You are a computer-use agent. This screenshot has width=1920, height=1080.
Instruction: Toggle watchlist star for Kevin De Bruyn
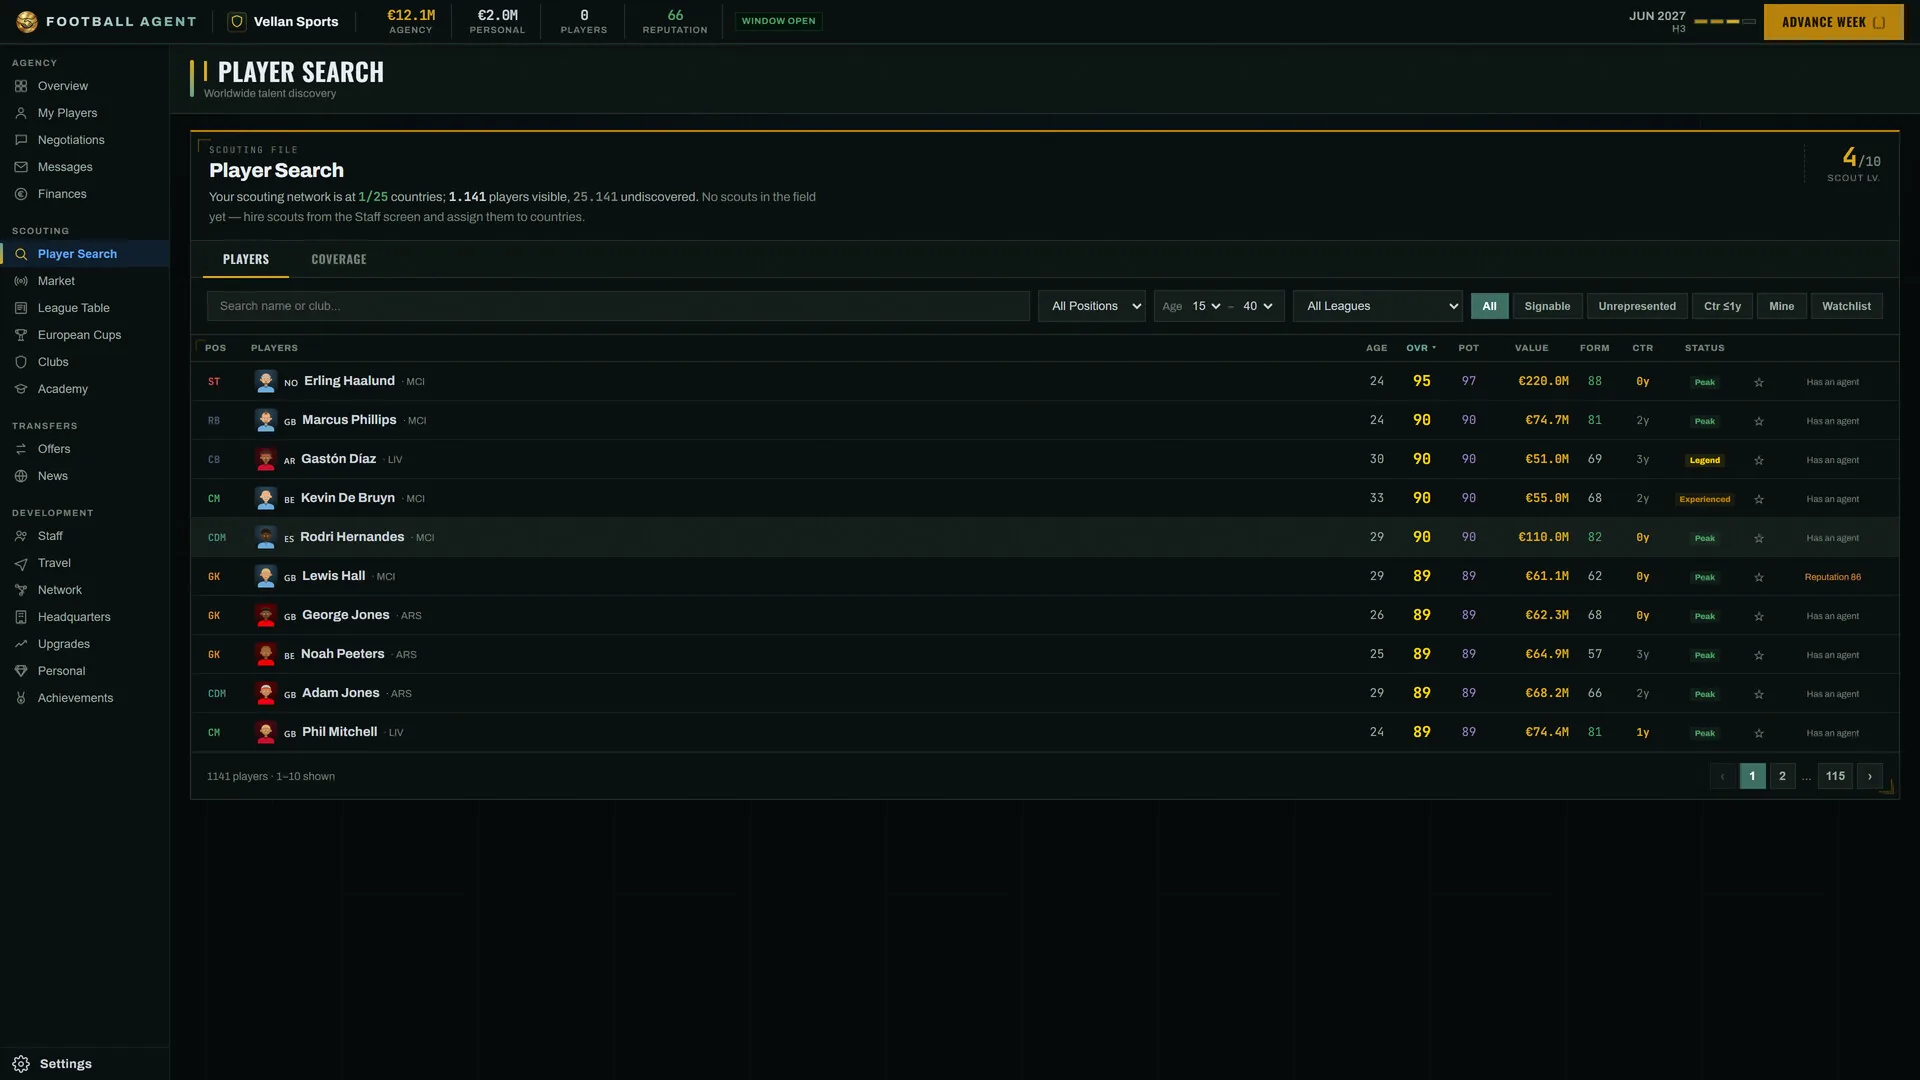(x=1759, y=499)
